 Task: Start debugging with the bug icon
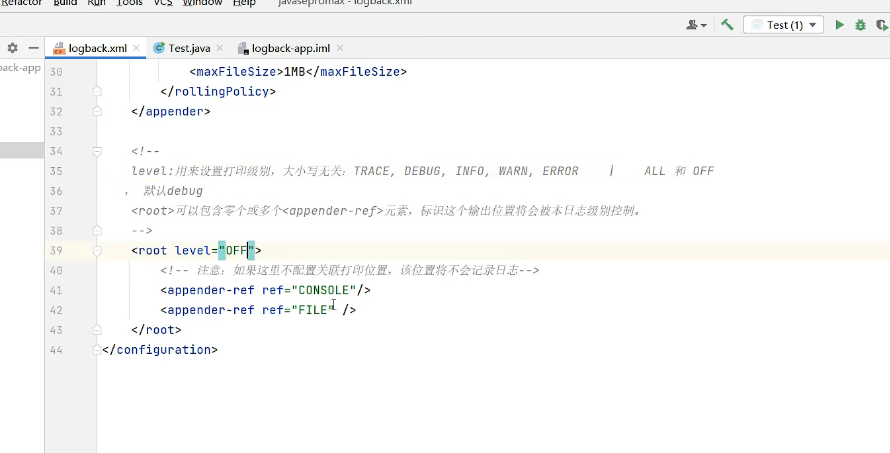(x=860, y=25)
